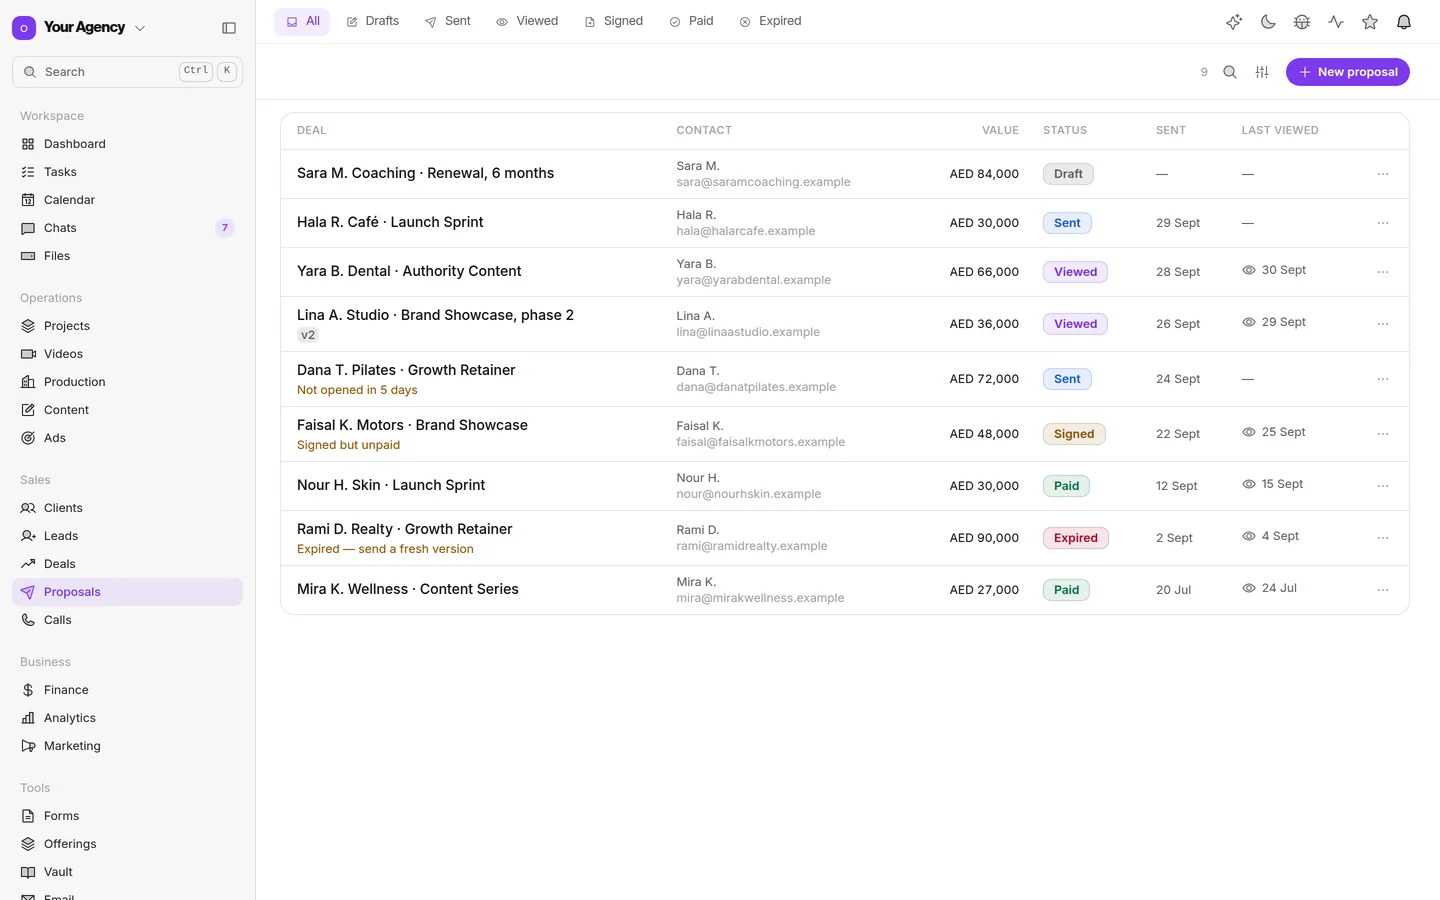The image size is (1440, 900).
Task: Open Finance under Business
Action: pyautogui.click(x=127, y=690)
